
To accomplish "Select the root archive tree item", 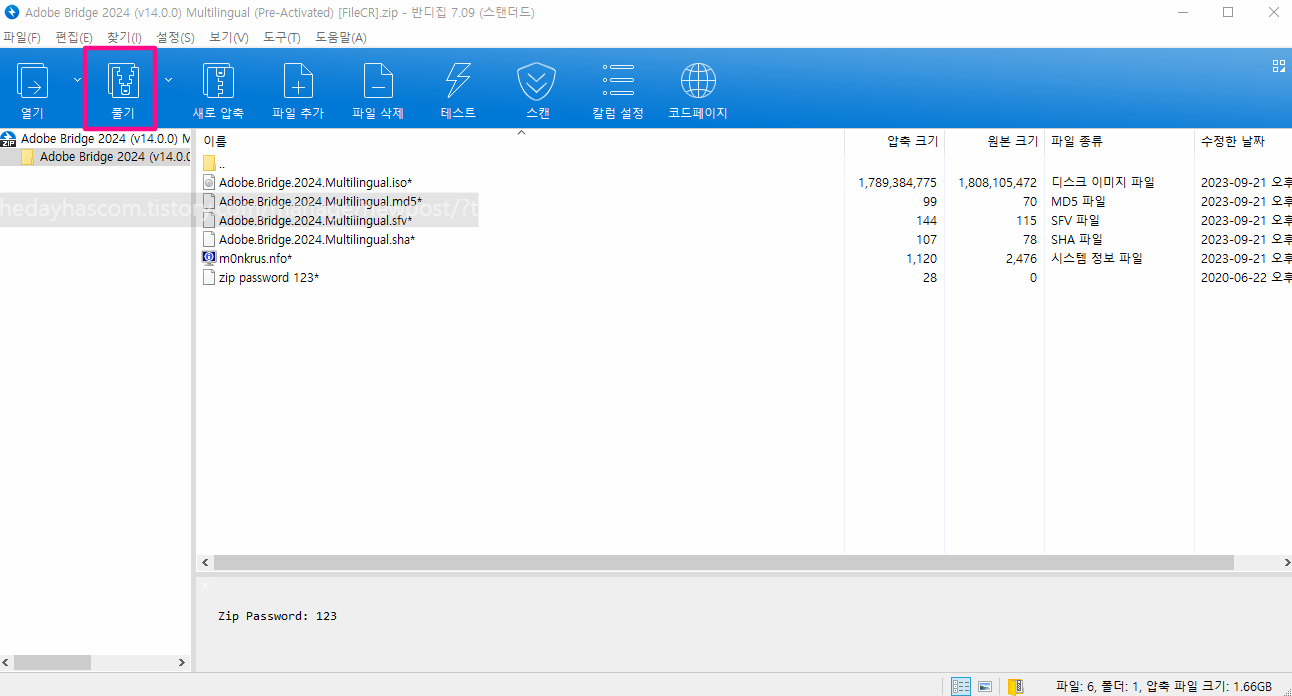I will pyautogui.click(x=105, y=139).
